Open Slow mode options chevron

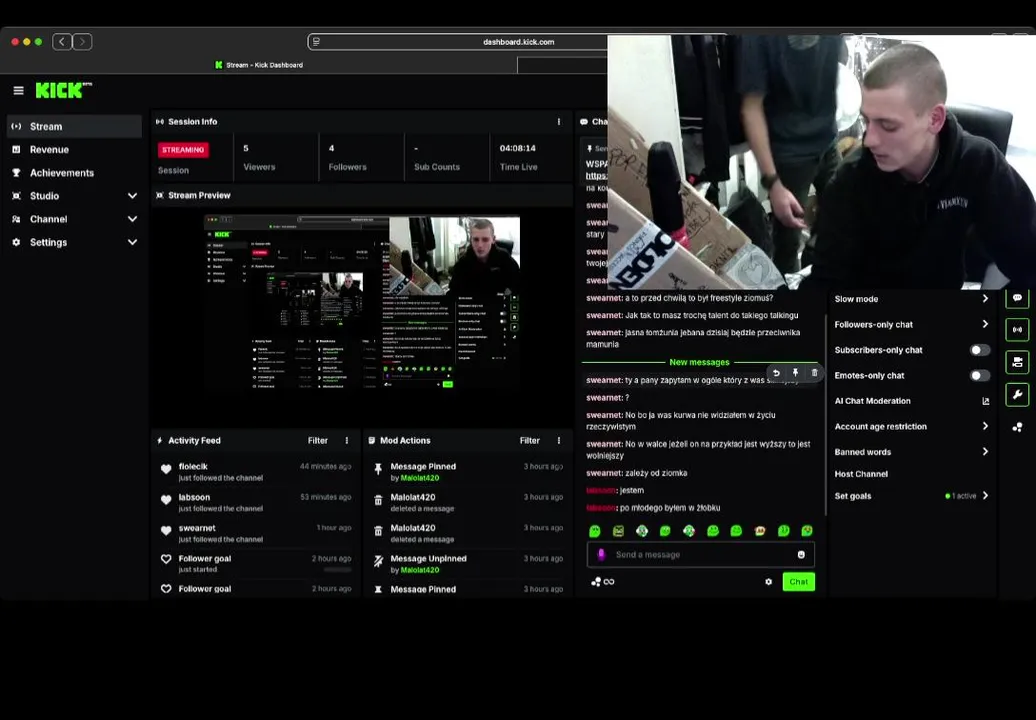point(985,299)
